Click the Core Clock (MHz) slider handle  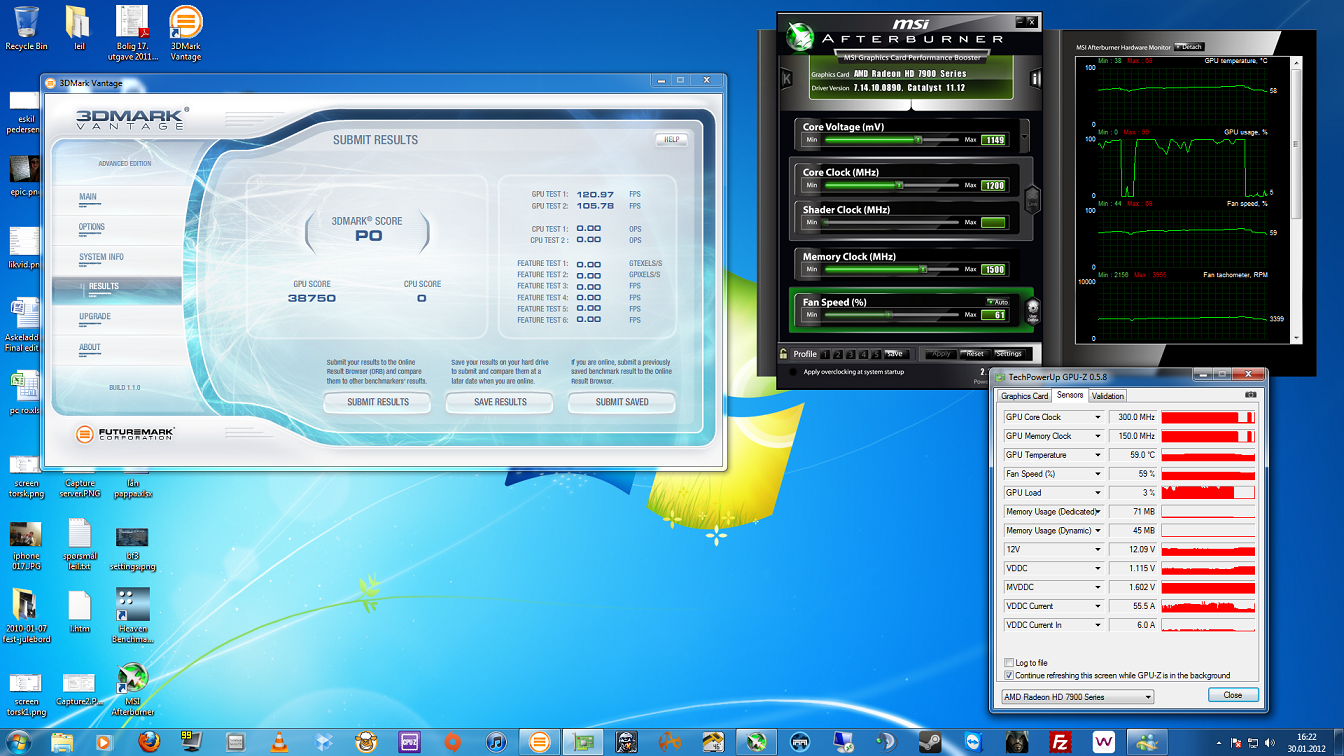900,185
